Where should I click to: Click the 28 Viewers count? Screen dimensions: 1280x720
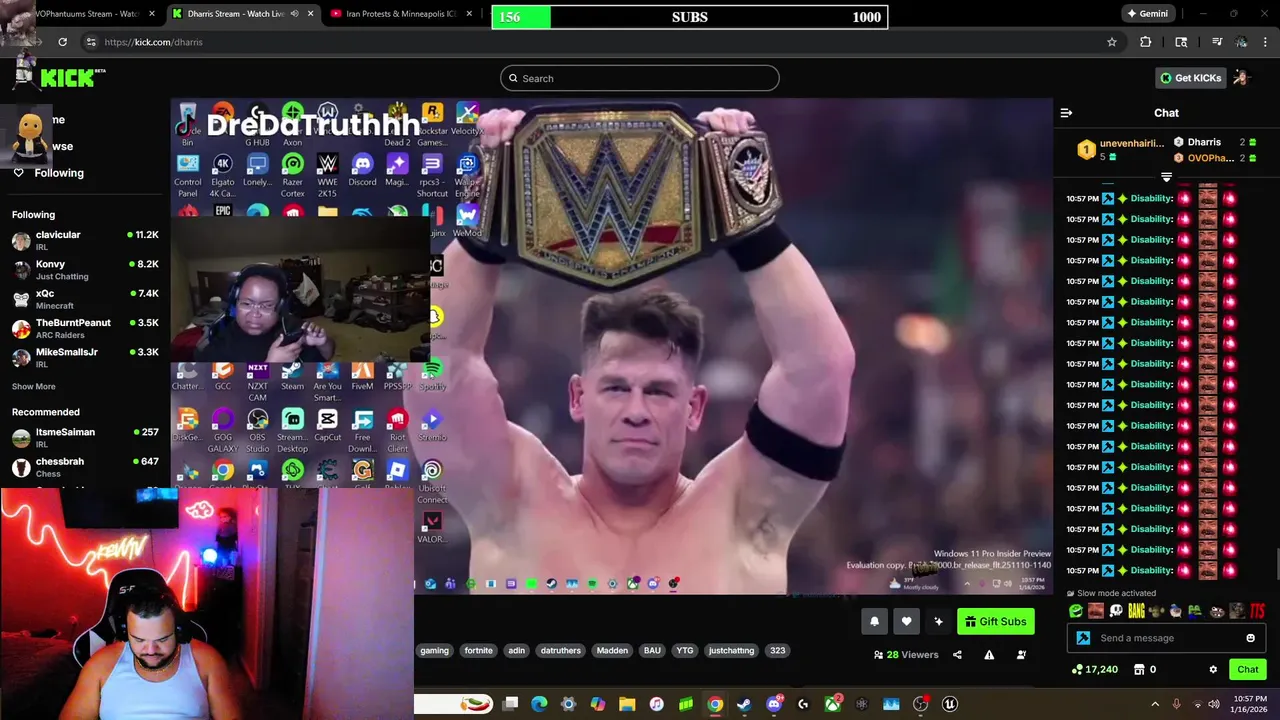pos(906,655)
